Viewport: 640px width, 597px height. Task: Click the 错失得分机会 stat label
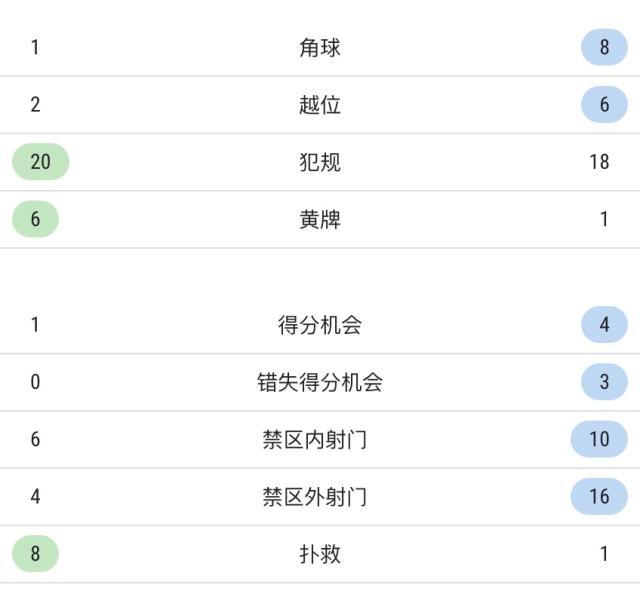pos(320,381)
